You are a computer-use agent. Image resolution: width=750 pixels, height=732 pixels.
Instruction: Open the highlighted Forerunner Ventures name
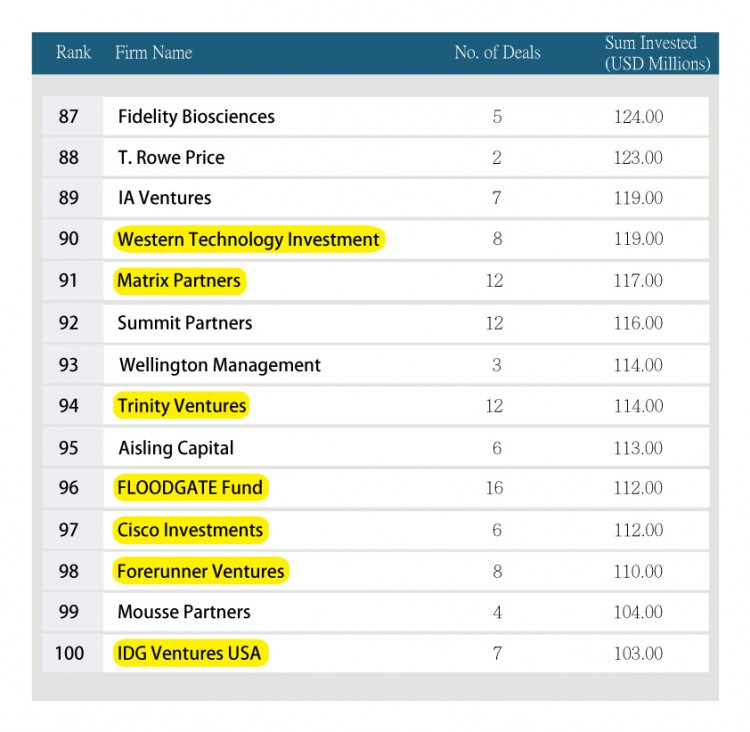pos(201,572)
